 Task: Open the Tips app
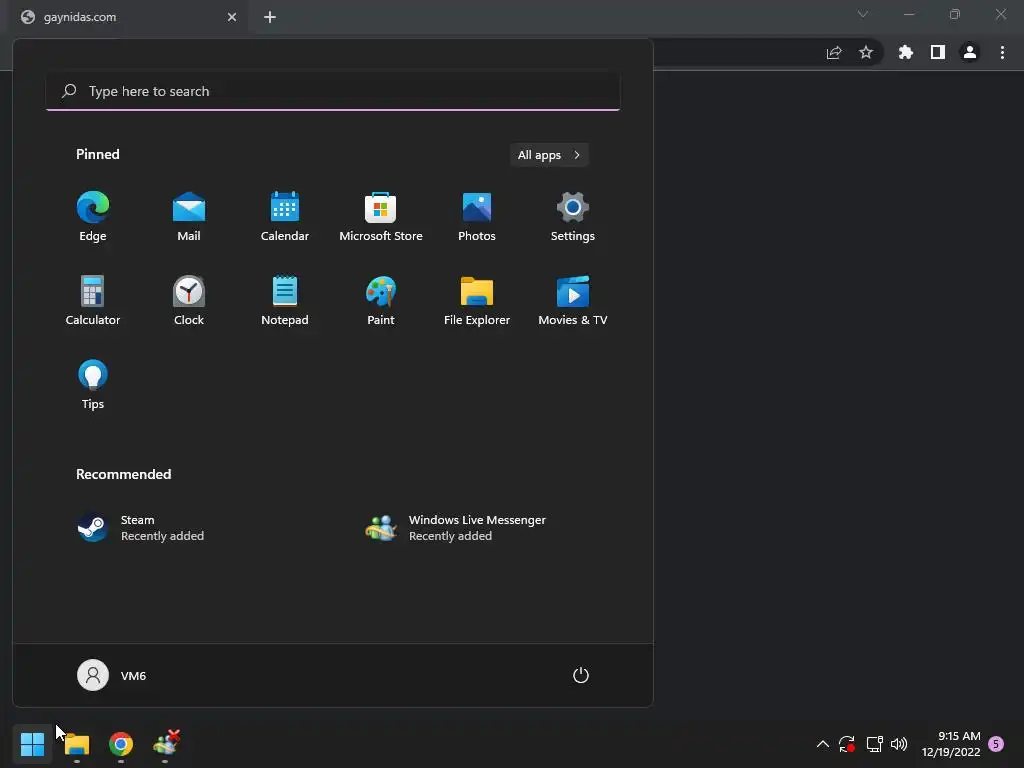click(93, 385)
